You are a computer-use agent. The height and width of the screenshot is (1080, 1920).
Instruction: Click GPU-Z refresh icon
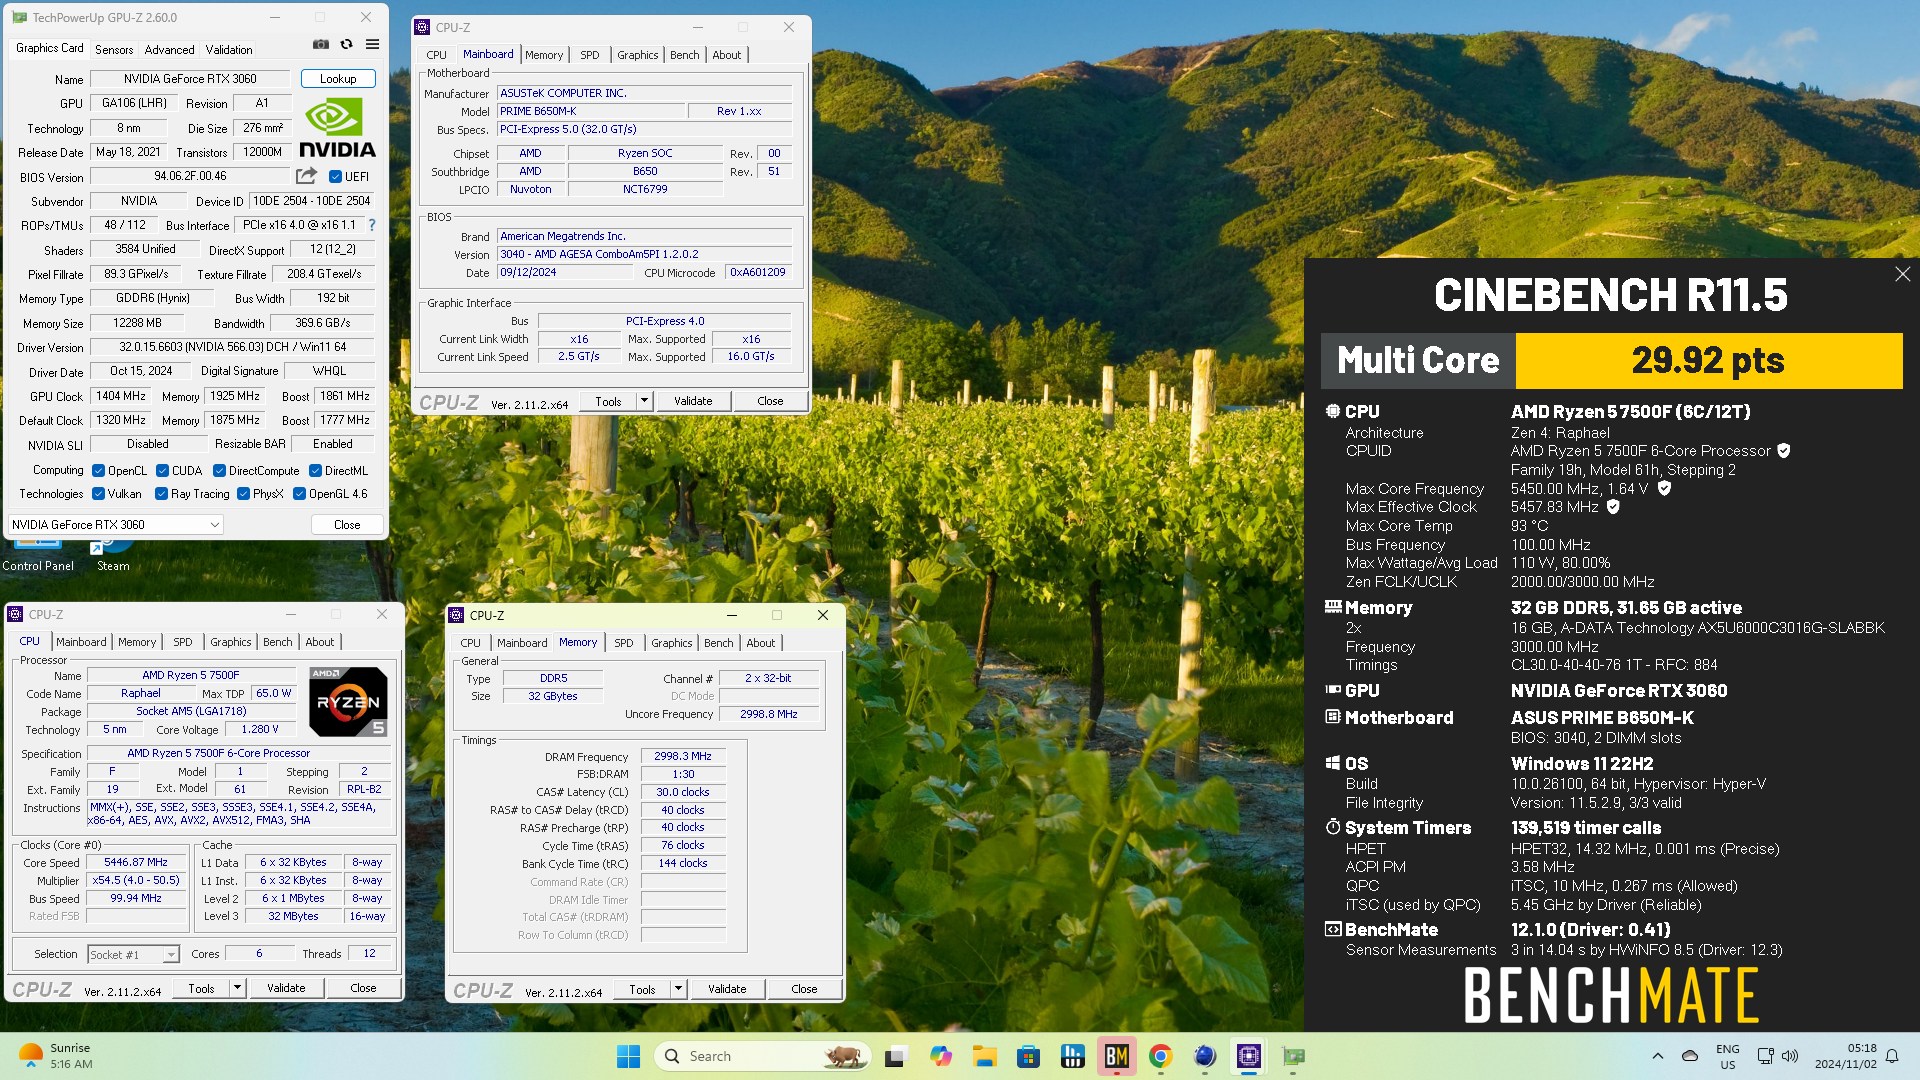[346, 44]
